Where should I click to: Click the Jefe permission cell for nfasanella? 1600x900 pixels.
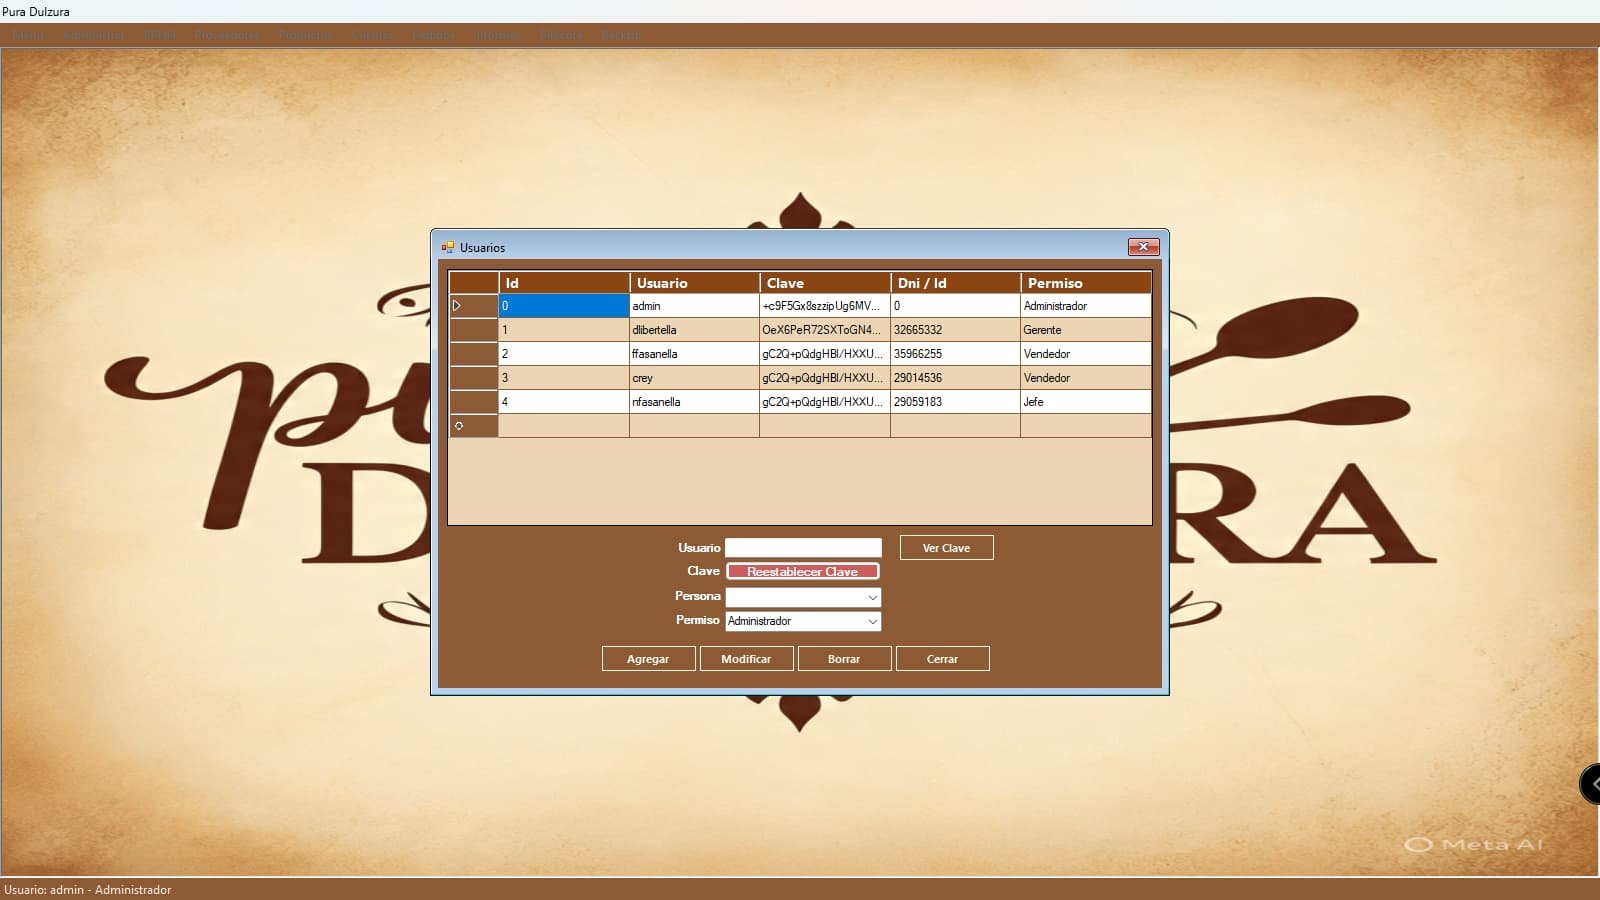[x=1085, y=402]
